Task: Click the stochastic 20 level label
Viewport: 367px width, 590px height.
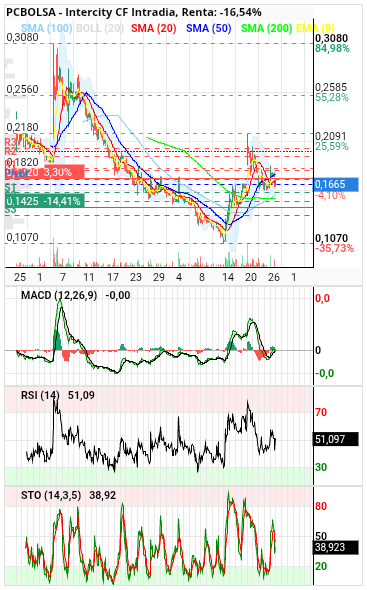Action: [x=321, y=566]
